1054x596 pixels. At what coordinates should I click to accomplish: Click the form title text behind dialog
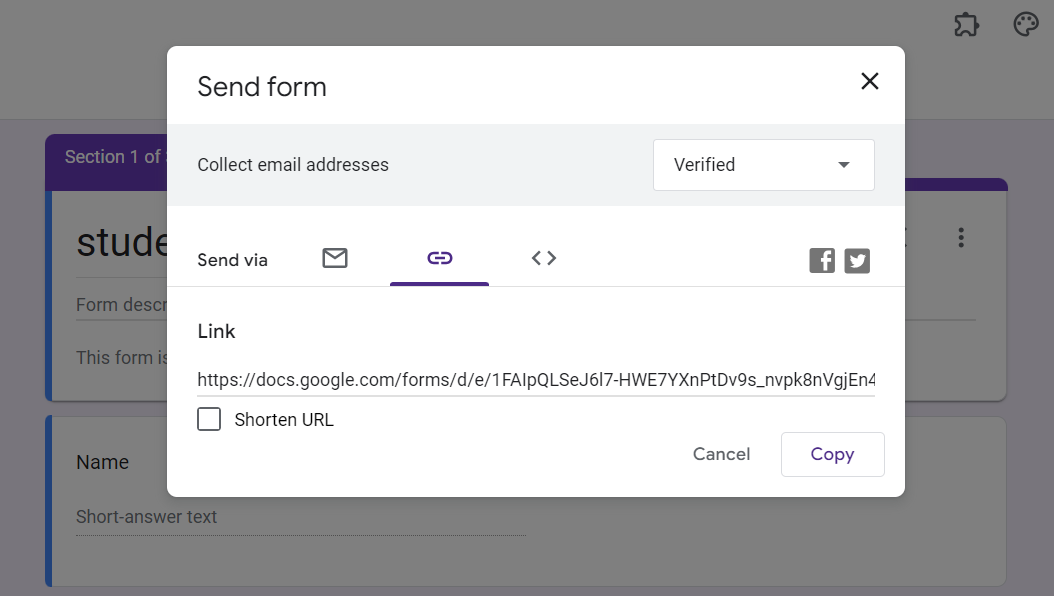pyautogui.click(x=122, y=242)
